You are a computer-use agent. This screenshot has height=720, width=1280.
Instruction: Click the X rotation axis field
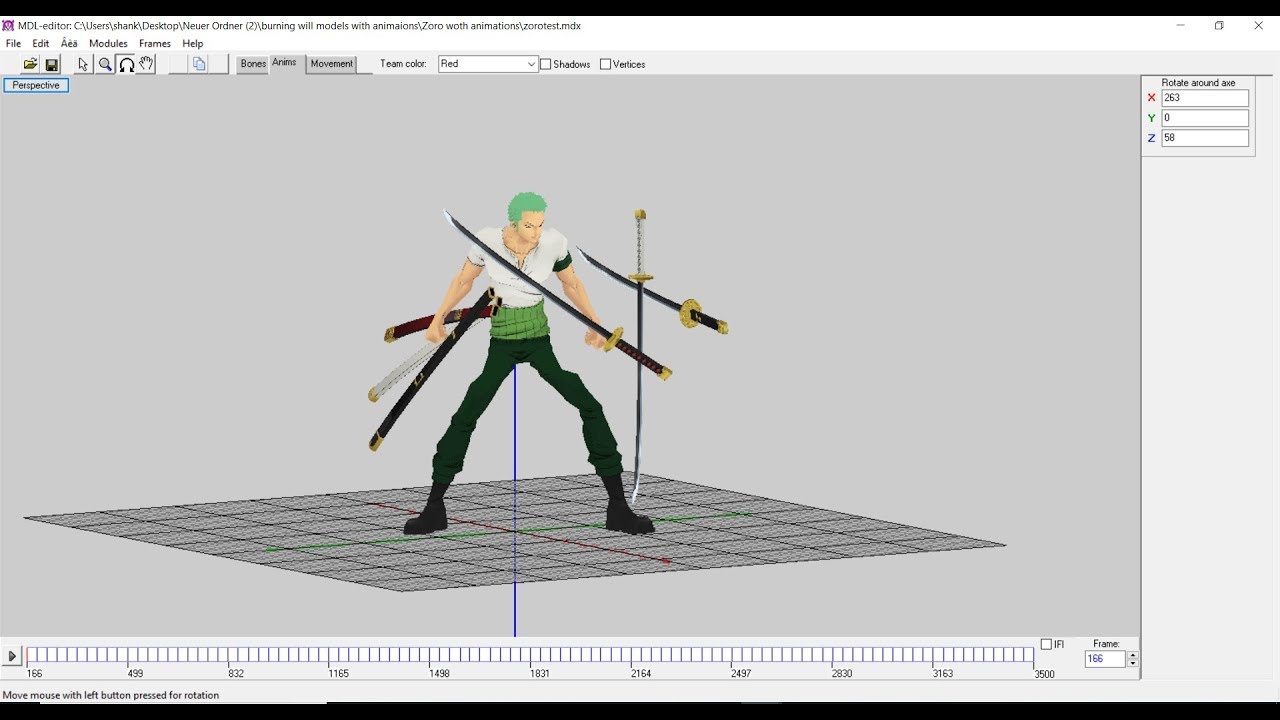point(1205,98)
